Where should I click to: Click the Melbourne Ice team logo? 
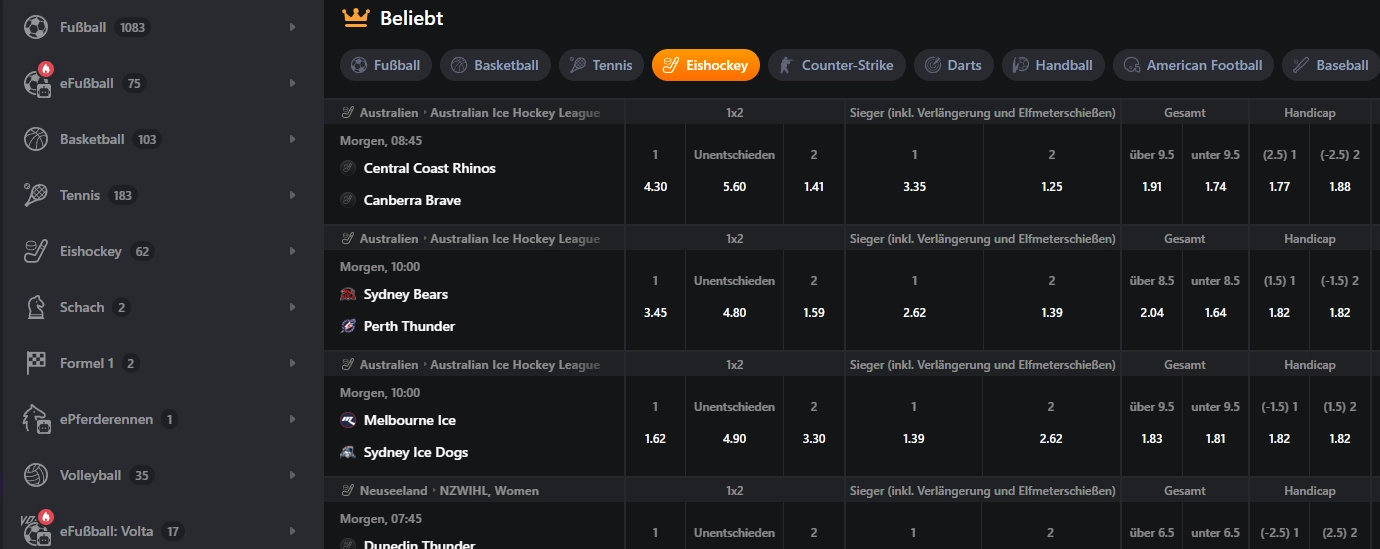click(348, 420)
